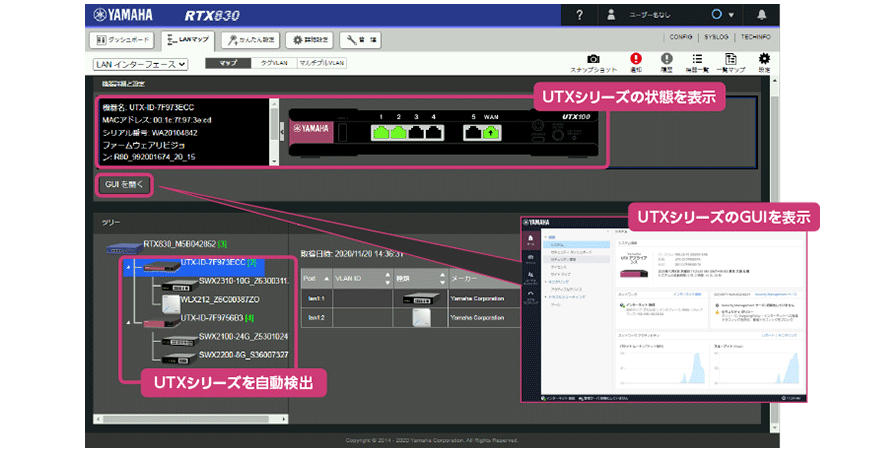Image resolution: width=875 pixels, height=449 pixels.
Task: Open the TECHINFO link
Action: tap(756, 37)
